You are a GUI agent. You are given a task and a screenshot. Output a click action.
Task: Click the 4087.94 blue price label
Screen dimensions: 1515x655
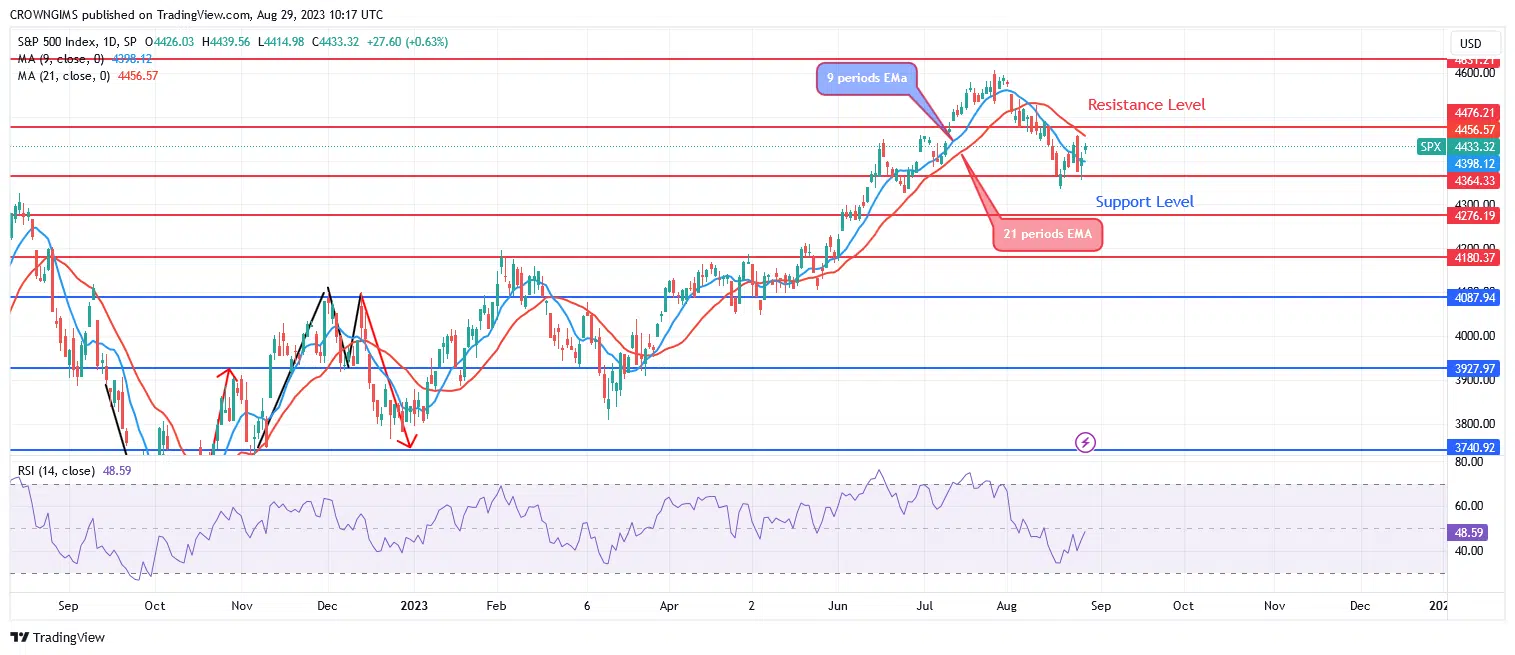pos(1473,297)
